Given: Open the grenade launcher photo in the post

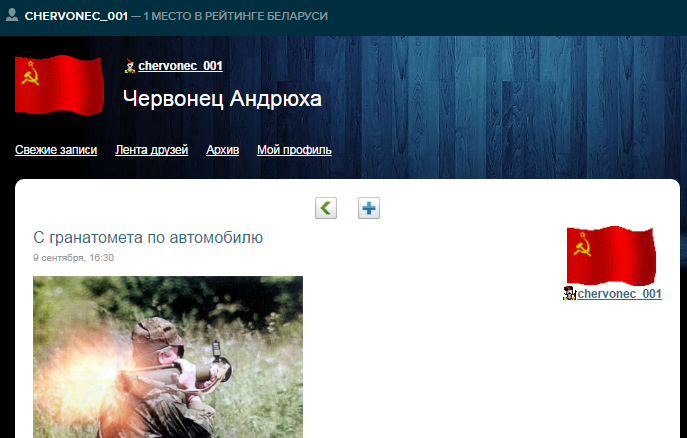Looking at the screenshot, I should (168, 357).
